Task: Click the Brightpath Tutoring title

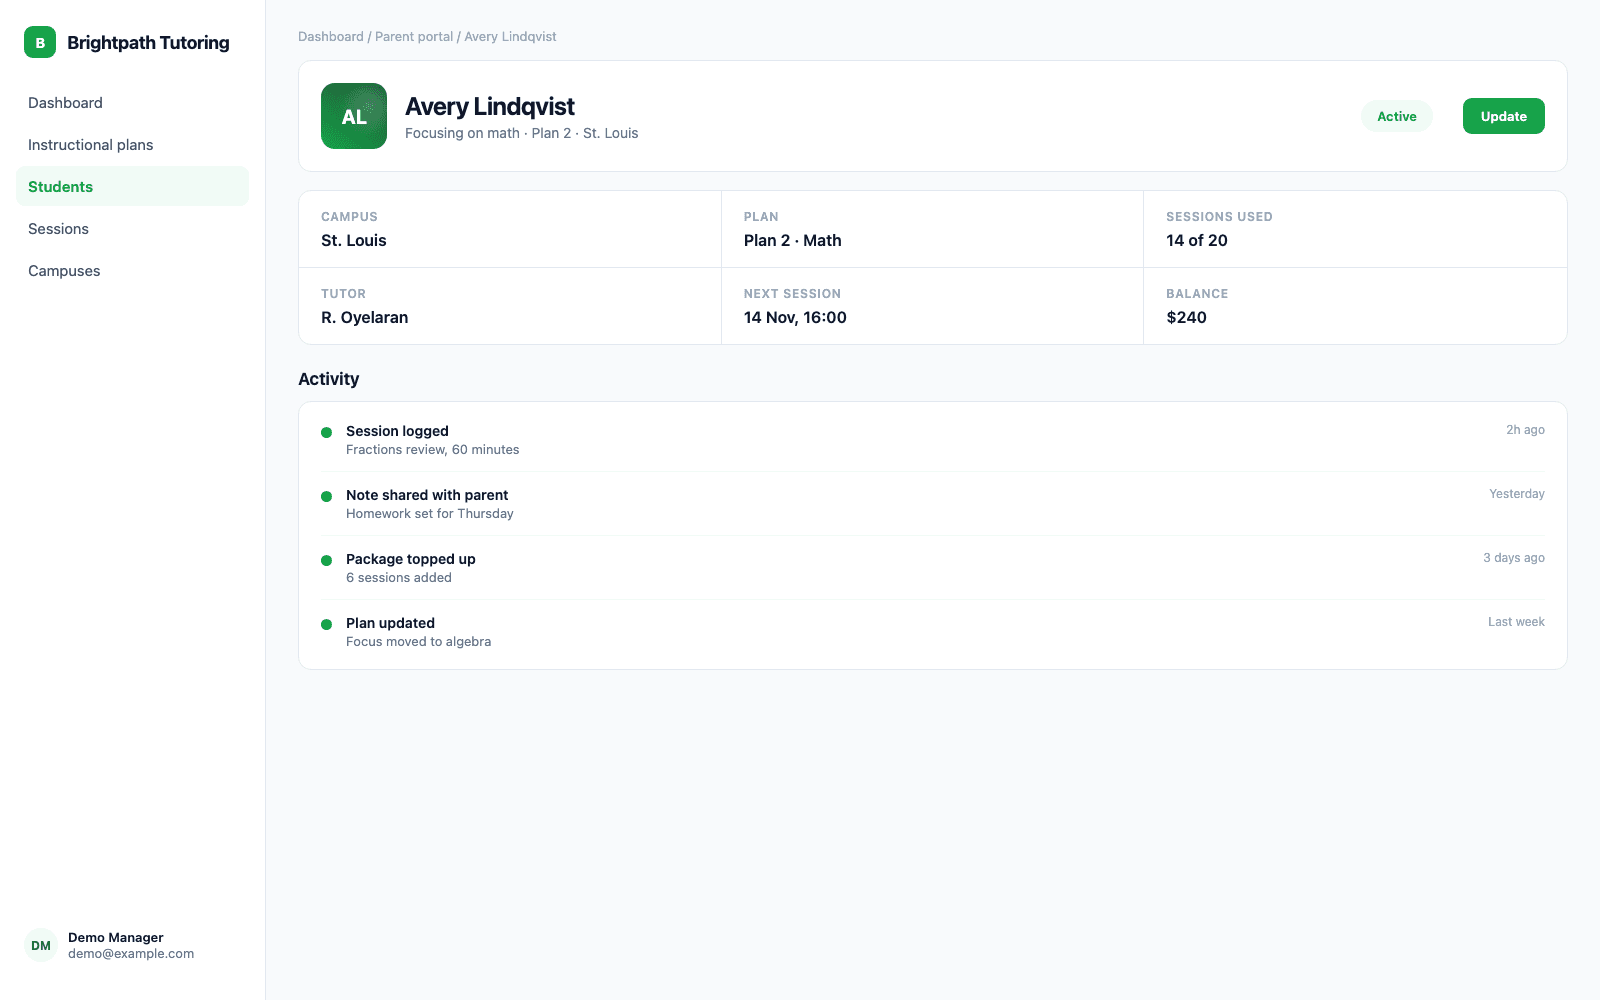Action: click(148, 42)
